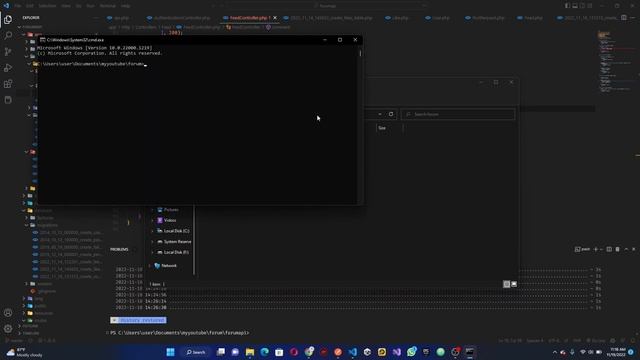Open address bar history dropdown in File Explorer
This screenshot has width=640, height=360.
click(380, 114)
